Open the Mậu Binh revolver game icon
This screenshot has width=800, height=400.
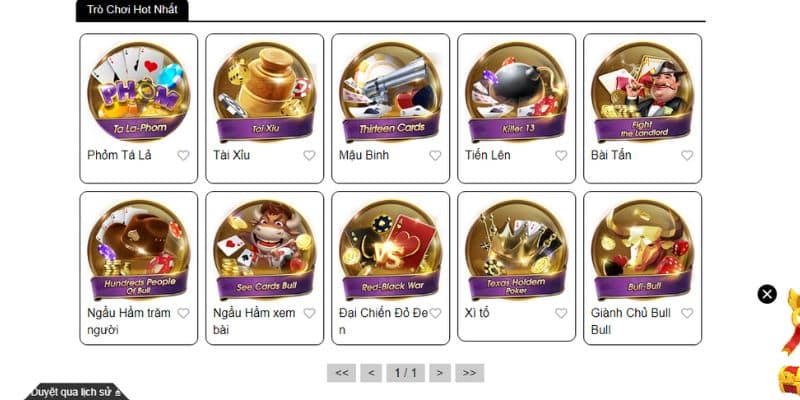coord(390,91)
